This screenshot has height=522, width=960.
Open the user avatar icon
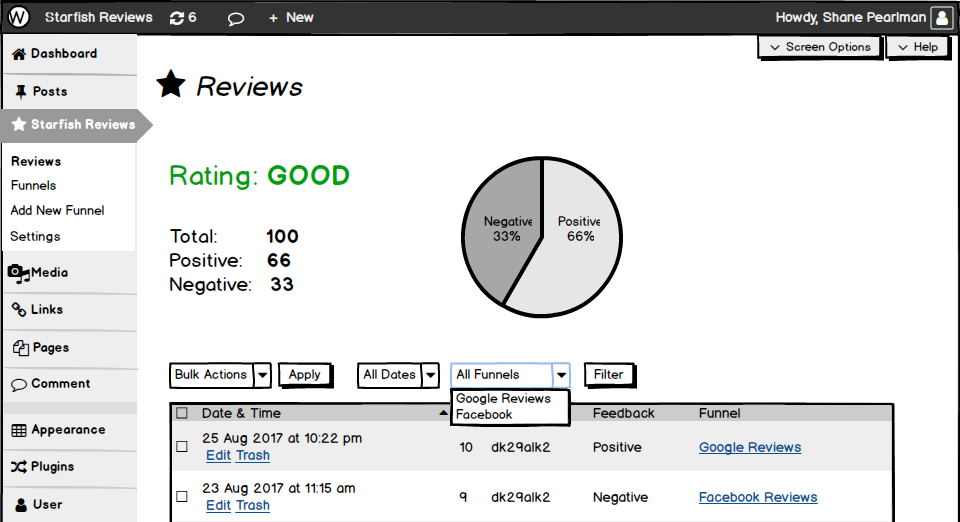(942, 18)
